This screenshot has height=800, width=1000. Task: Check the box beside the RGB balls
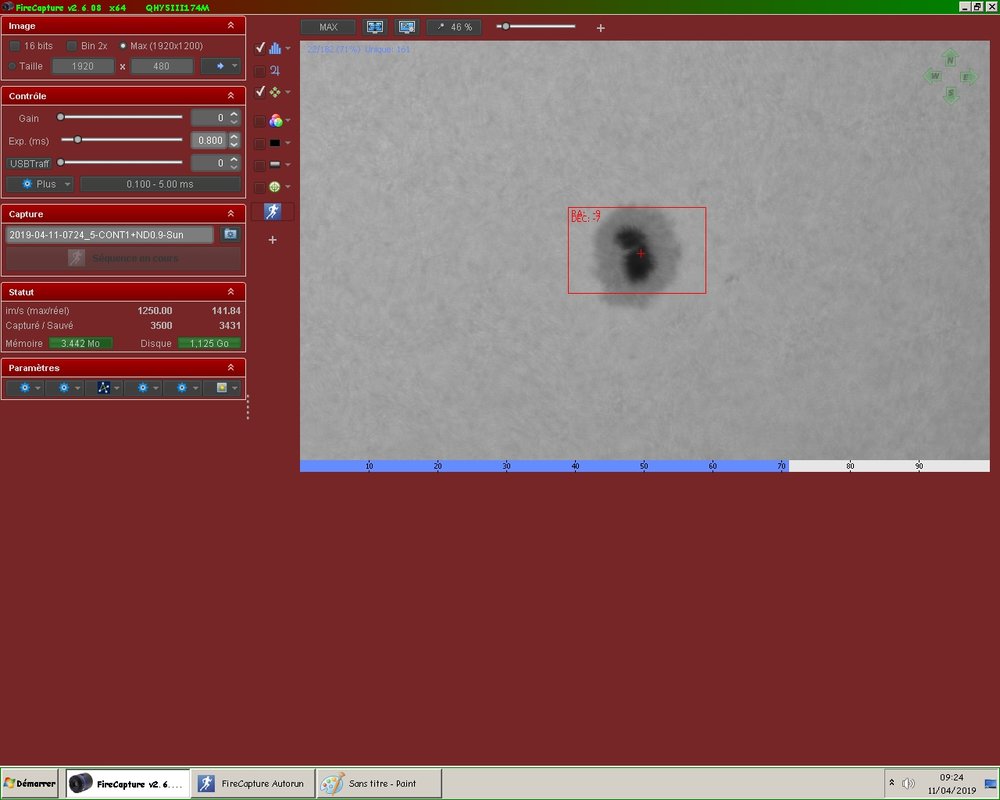pyautogui.click(x=260, y=121)
